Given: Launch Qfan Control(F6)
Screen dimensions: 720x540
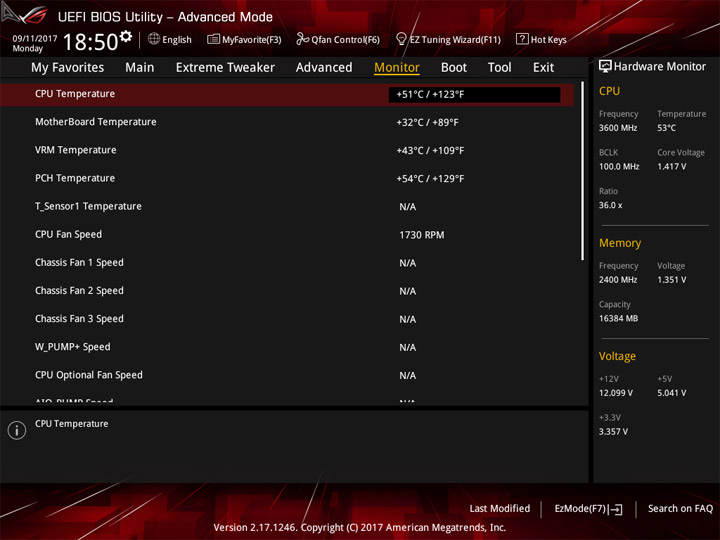Looking at the screenshot, I should point(338,39).
